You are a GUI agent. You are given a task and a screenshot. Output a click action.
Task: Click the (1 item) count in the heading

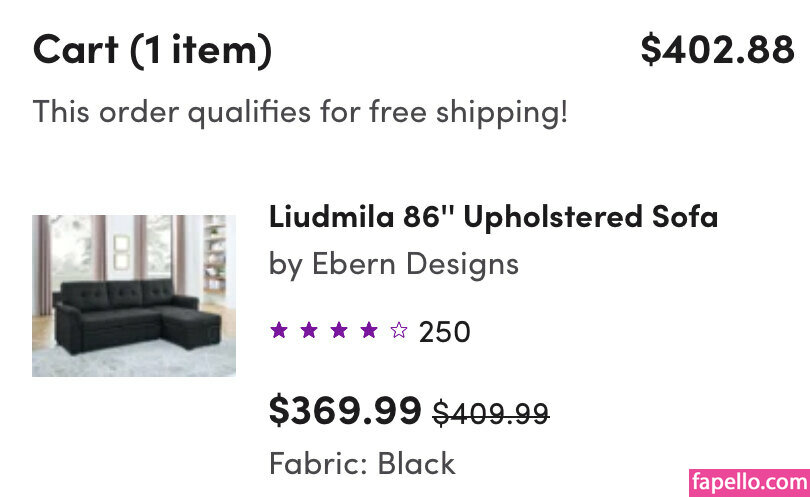201,49
